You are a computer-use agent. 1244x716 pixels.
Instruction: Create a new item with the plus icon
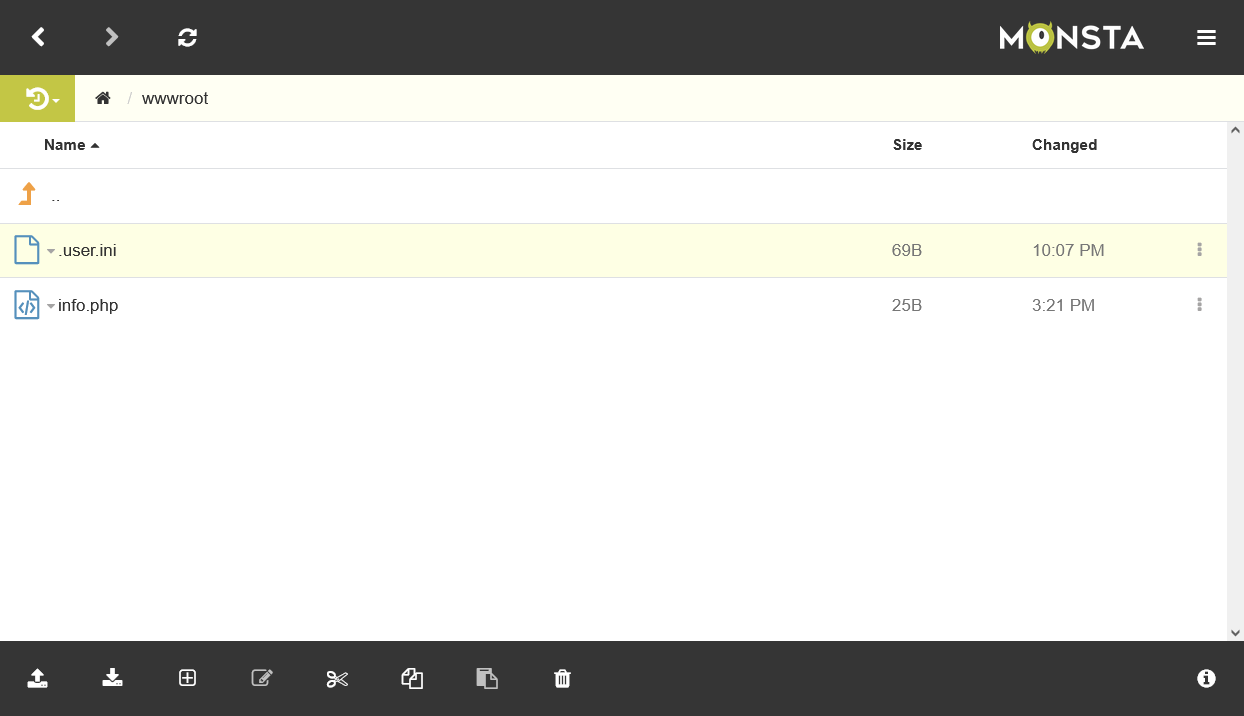pos(187,679)
